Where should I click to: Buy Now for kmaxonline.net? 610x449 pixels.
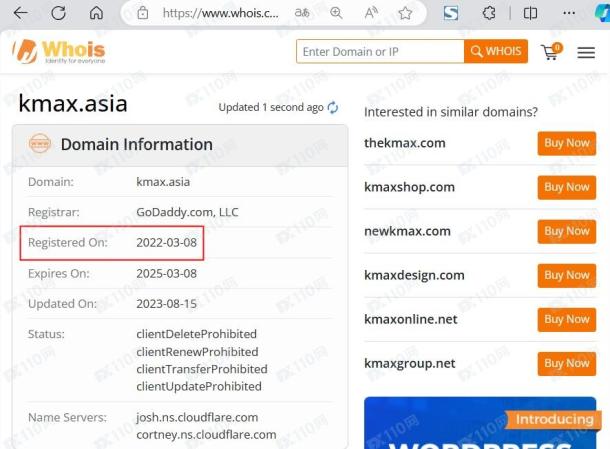pyautogui.click(x=566, y=319)
